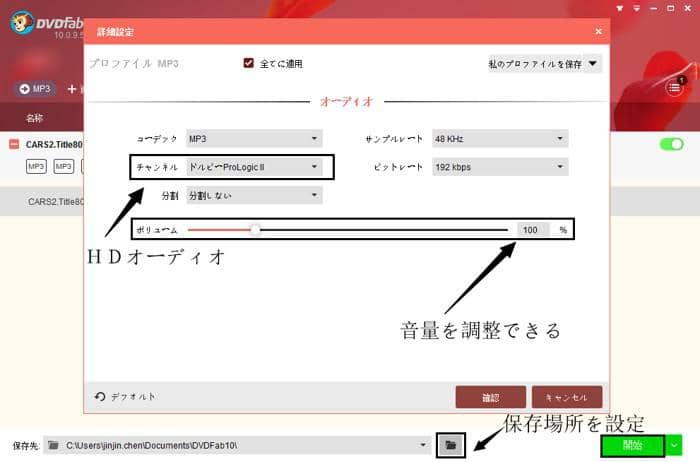Screen dimensions: 700x462
Task: Open the save path dropdown arrow
Action: coord(422,445)
